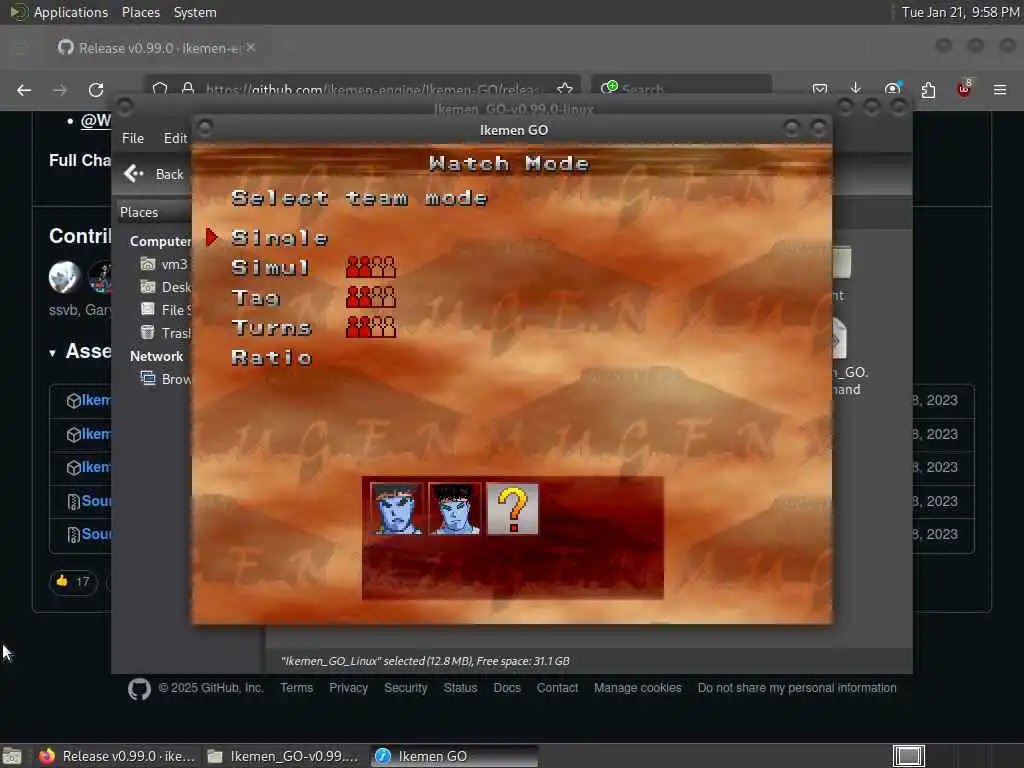This screenshot has width=1024, height=768.
Task: Click thumbs up reaction with 17
Action: click(x=73, y=581)
